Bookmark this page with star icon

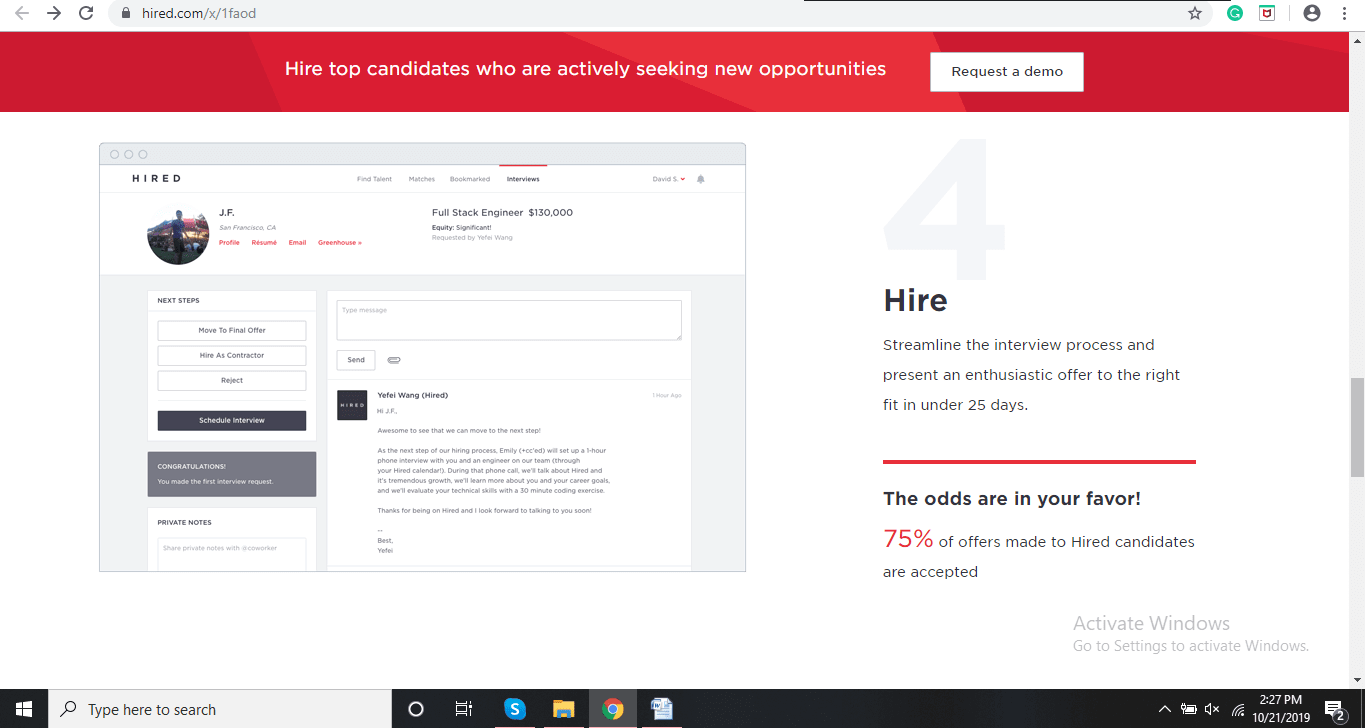click(x=1194, y=13)
